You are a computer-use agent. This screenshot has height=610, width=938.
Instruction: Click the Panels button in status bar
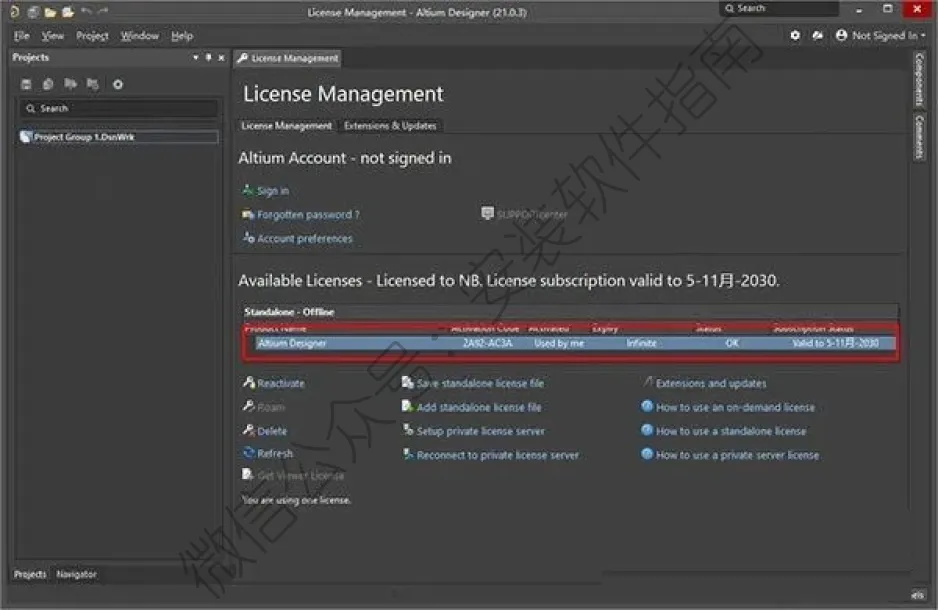917,595
